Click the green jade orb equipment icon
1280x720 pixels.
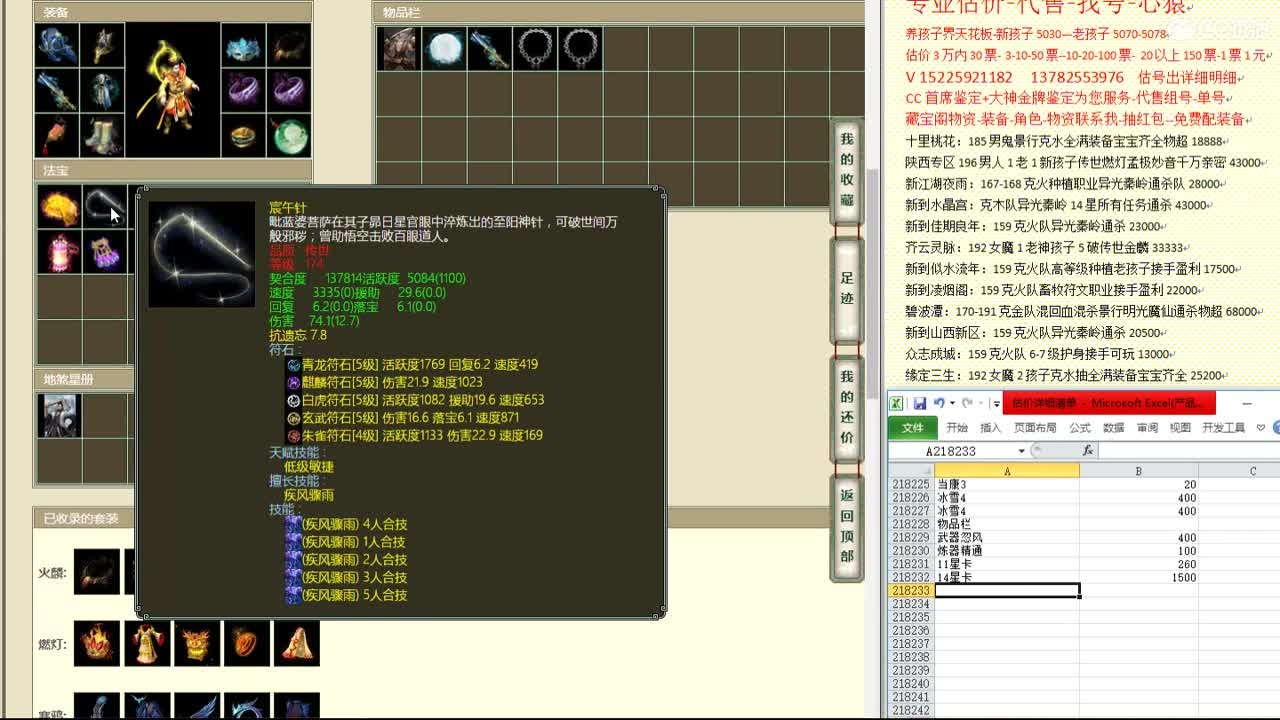coord(289,136)
